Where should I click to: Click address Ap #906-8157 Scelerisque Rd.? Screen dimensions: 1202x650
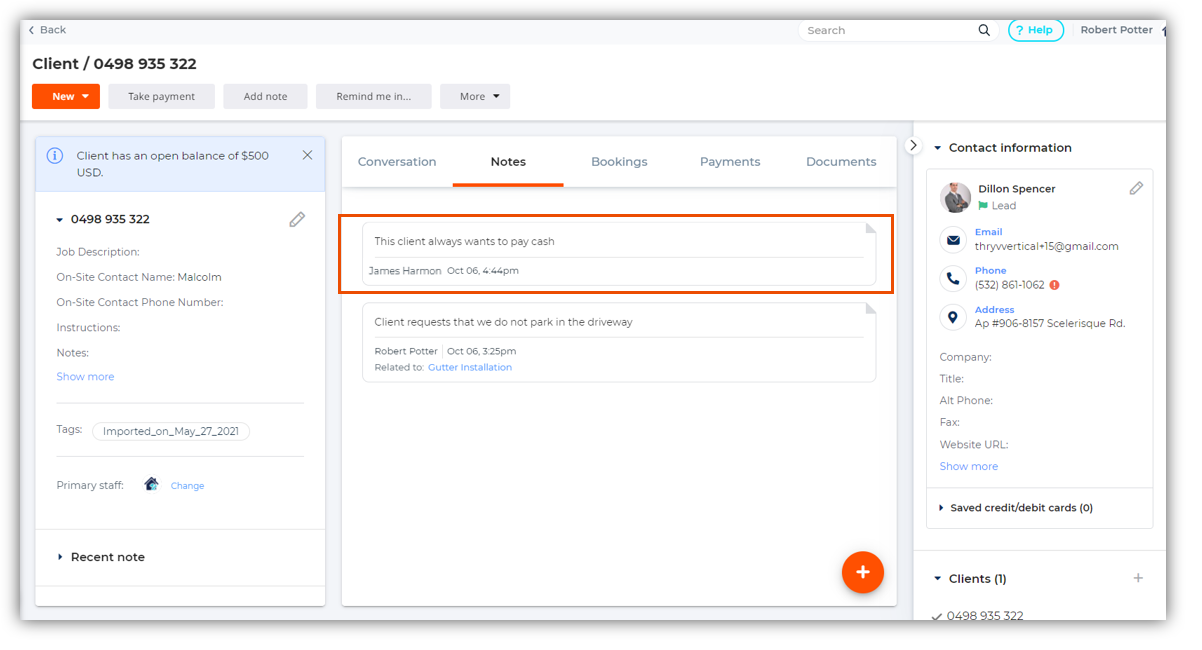(x=1049, y=324)
